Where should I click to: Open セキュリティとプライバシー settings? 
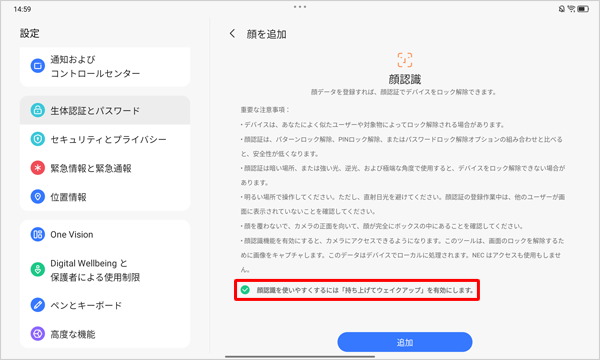point(105,139)
